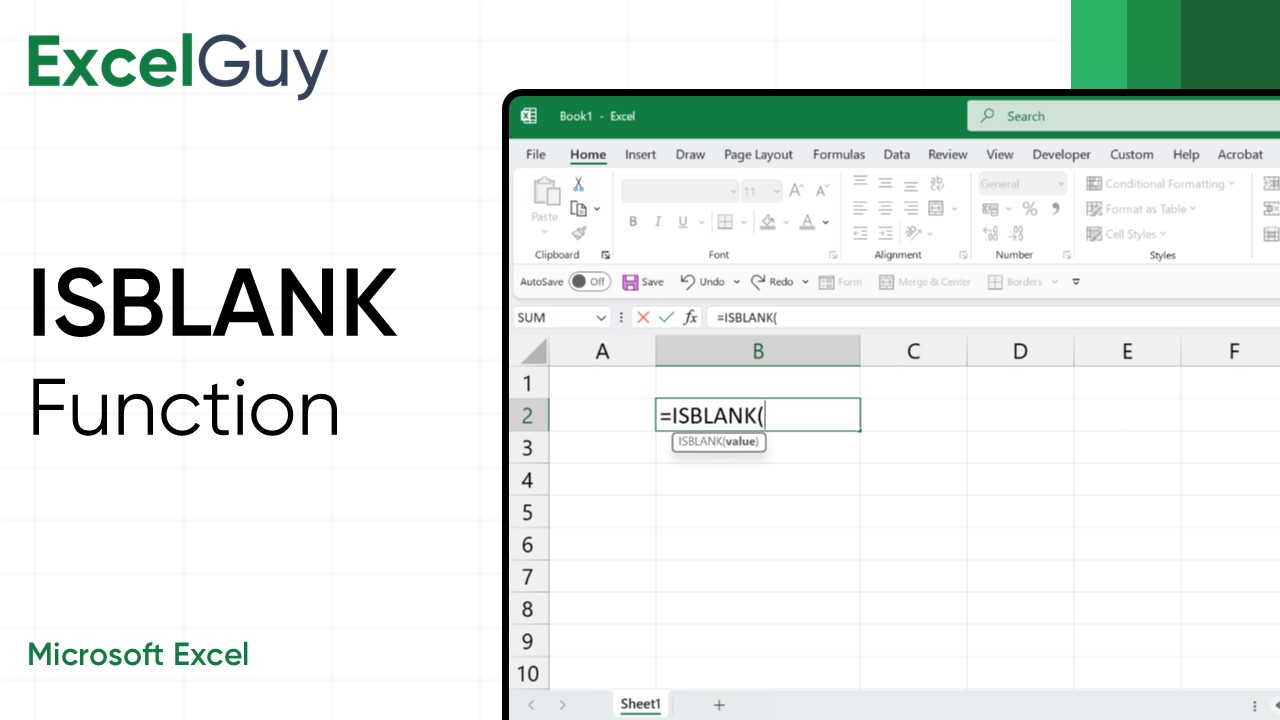The height and width of the screenshot is (720, 1280).
Task: Click the Borders grid icon in Font group
Action: click(x=725, y=222)
